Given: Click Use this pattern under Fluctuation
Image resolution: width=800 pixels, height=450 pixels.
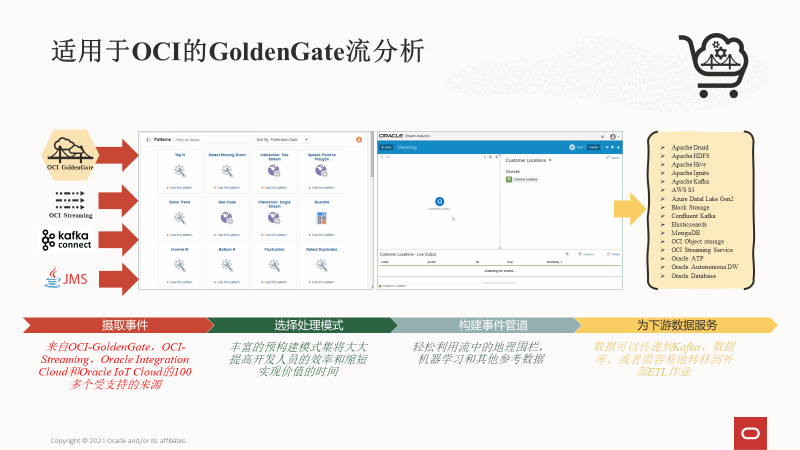Looking at the screenshot, I should tap(274, 282).
